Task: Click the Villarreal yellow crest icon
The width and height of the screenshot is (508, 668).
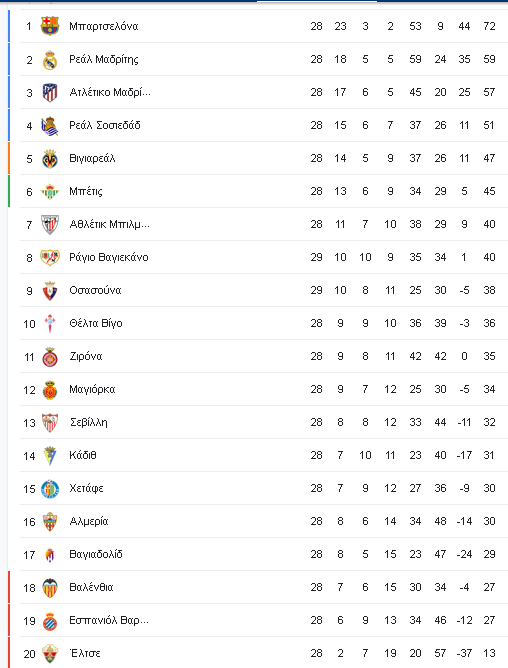Action: 50,158
